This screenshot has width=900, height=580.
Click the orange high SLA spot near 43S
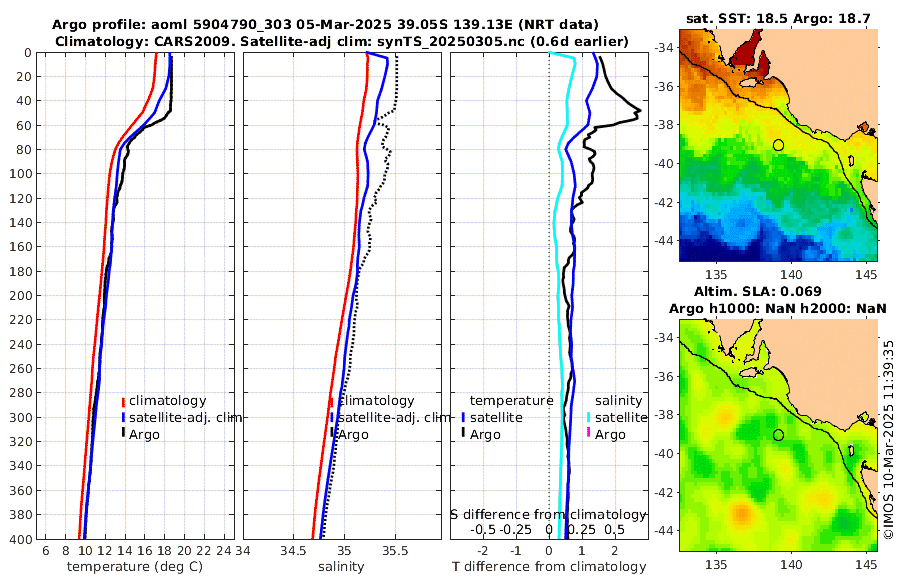pos(742,512)
